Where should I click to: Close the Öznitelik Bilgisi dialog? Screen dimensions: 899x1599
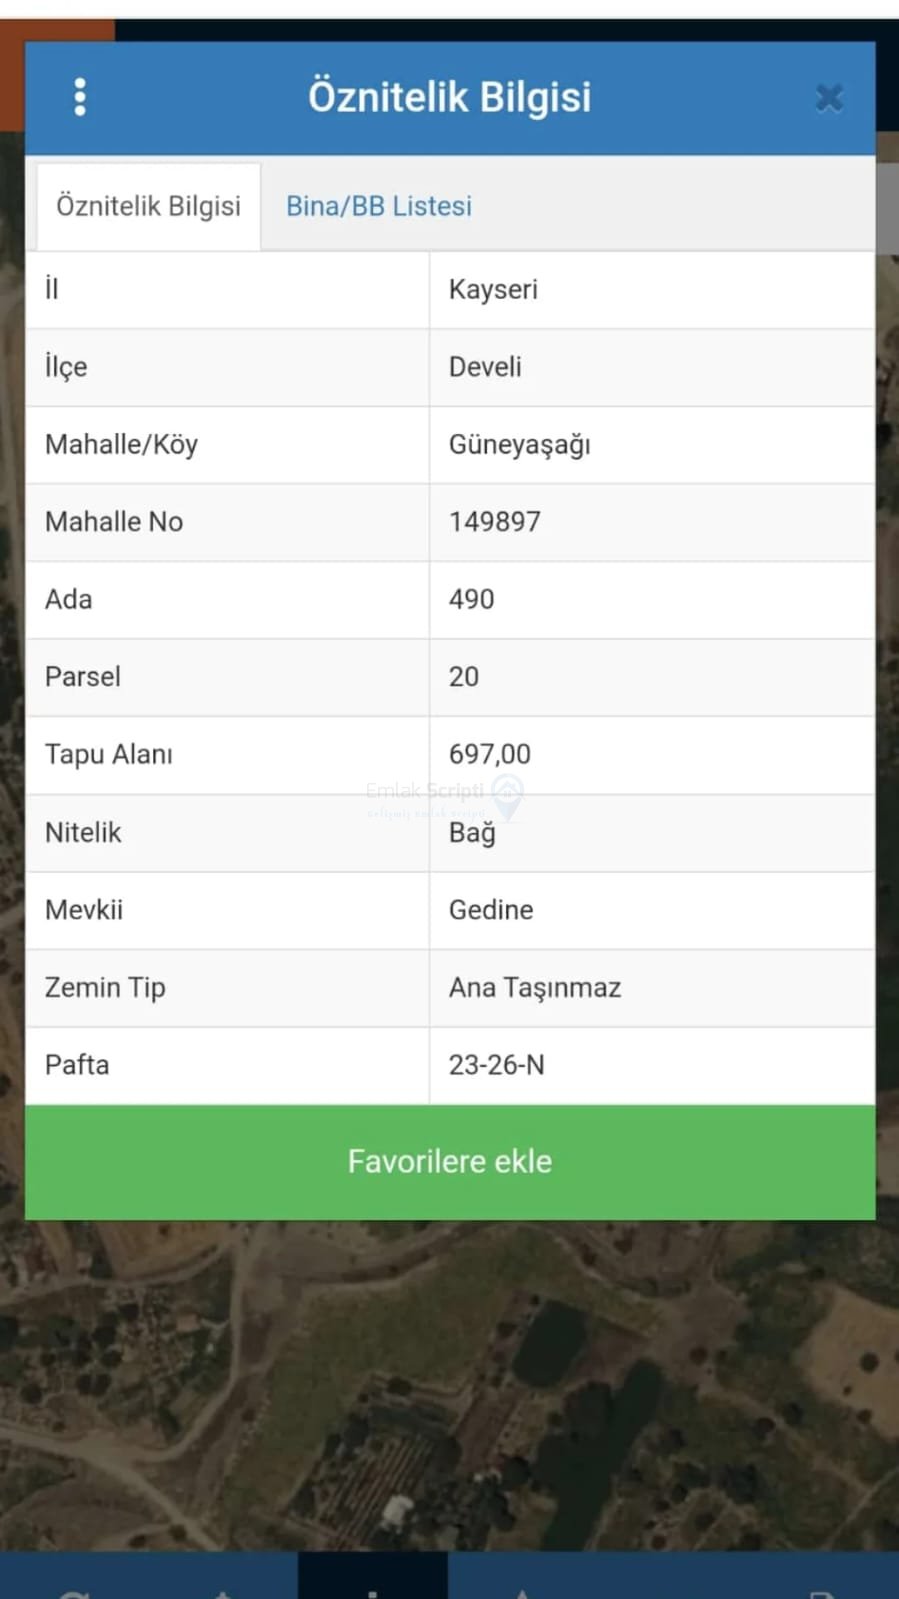click(829, 98)
